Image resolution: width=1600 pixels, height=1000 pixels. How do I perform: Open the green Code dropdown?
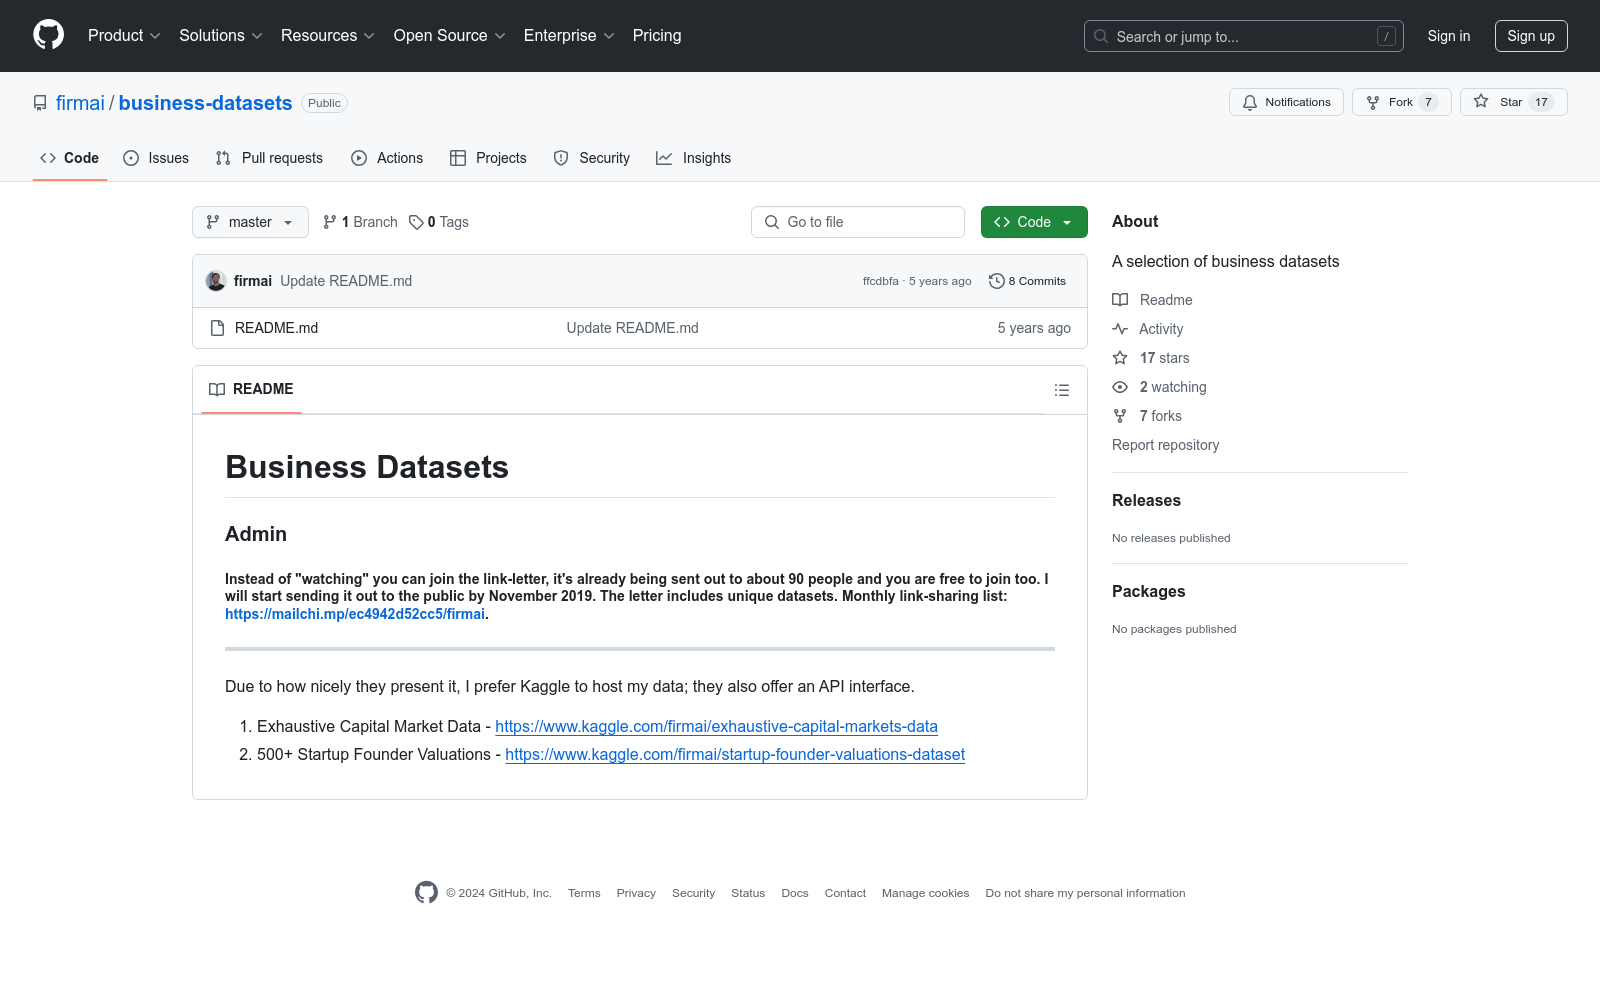tap(1034, 222)
